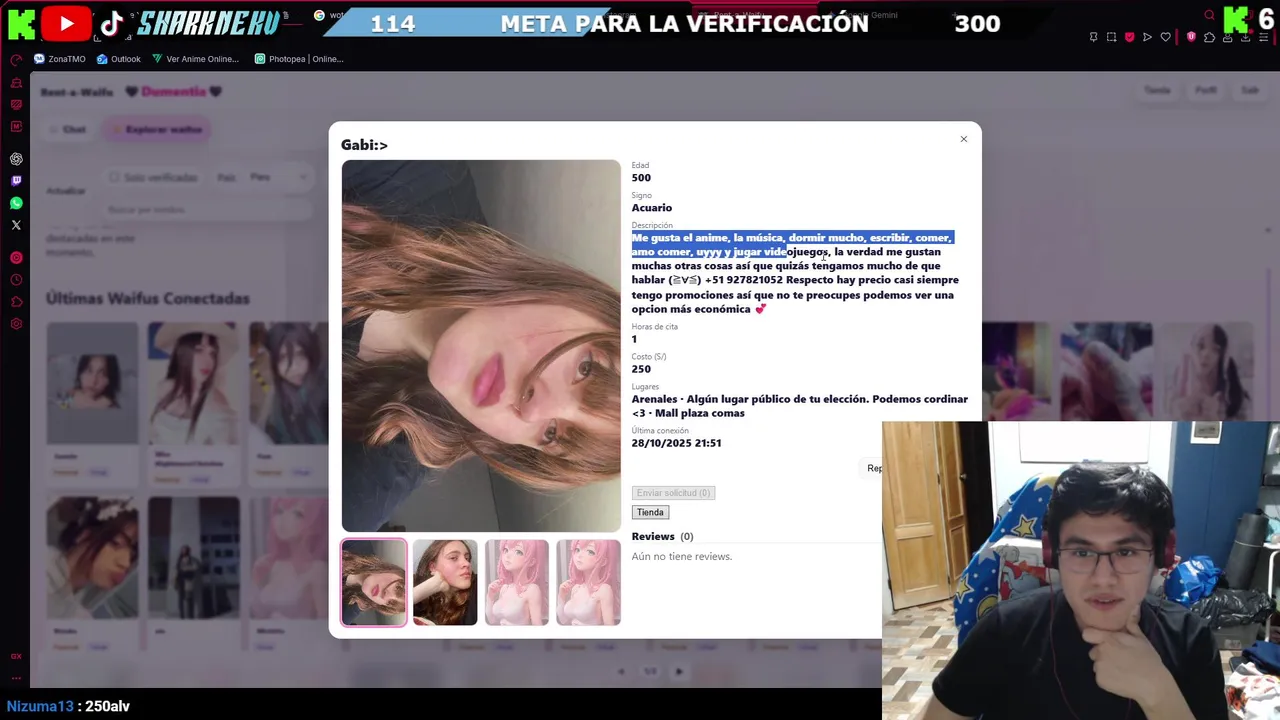Screen dimensions: 1280x720
Task: Click the large main profile photo
Action: (x=481, y=346)
